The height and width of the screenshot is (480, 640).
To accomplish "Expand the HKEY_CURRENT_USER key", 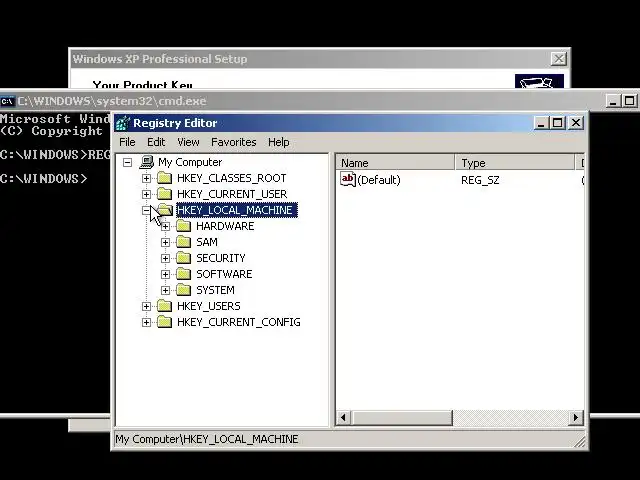I will click(x=146, y=194).
